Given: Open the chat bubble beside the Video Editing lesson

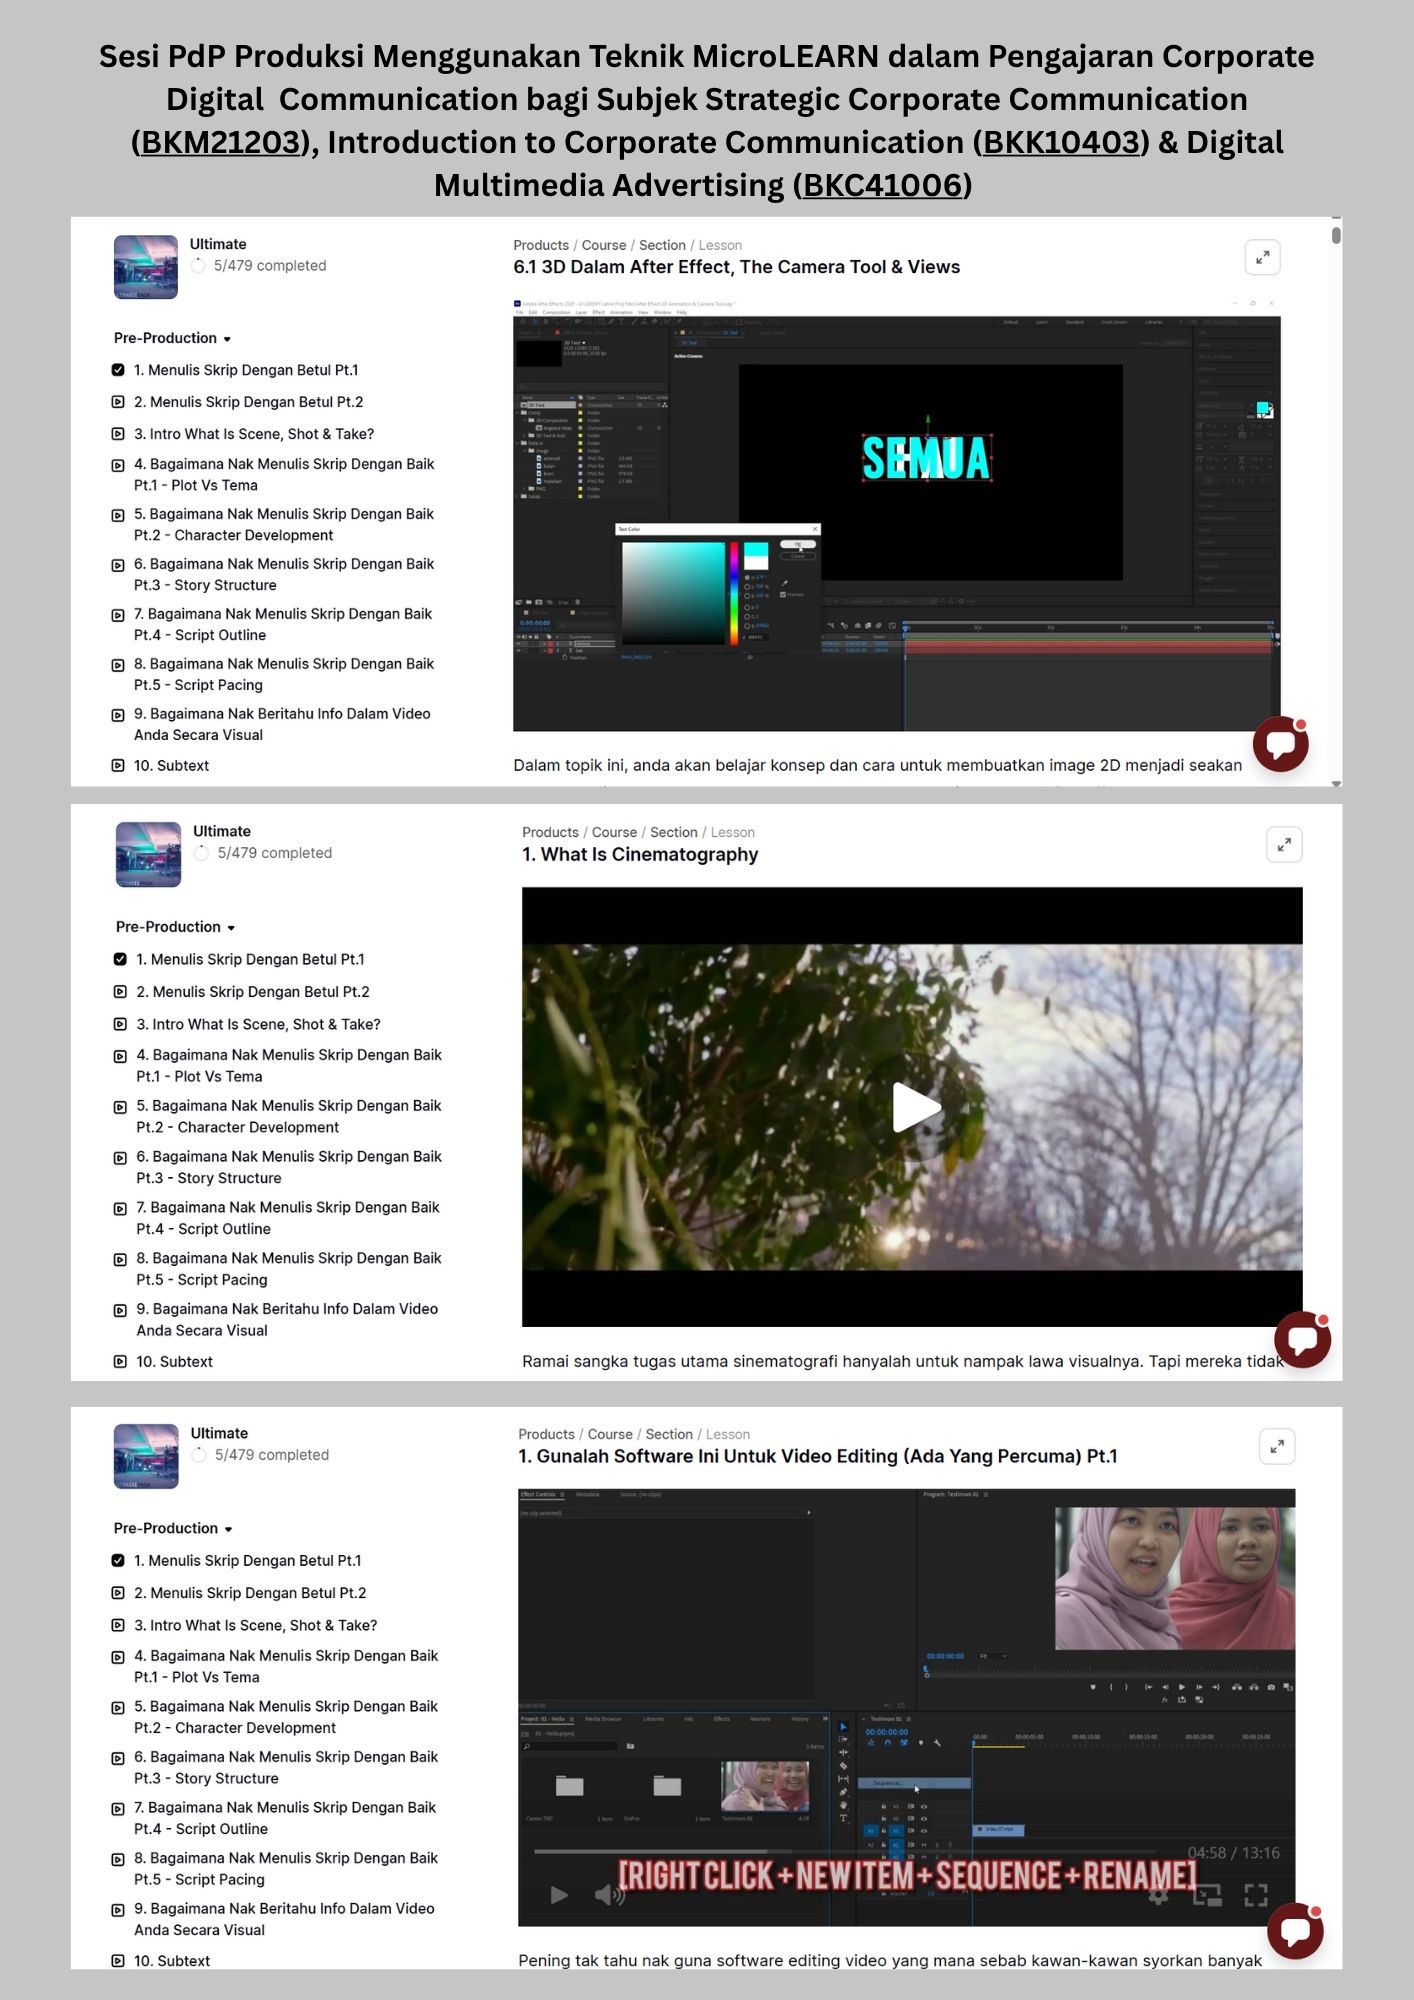Looking at the screenshot, I should pyautogui.click(x=1295, y=1932).
